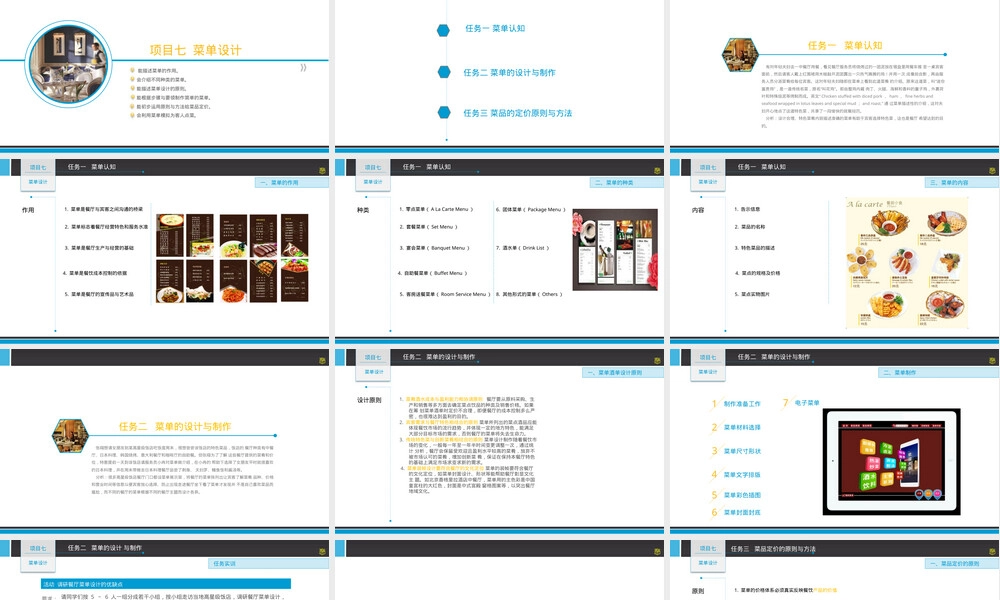Open the 二、菜单的种类 section label
Image resolution: width=1000 pixels, height=600 pixels.
[x=626, y=183]
